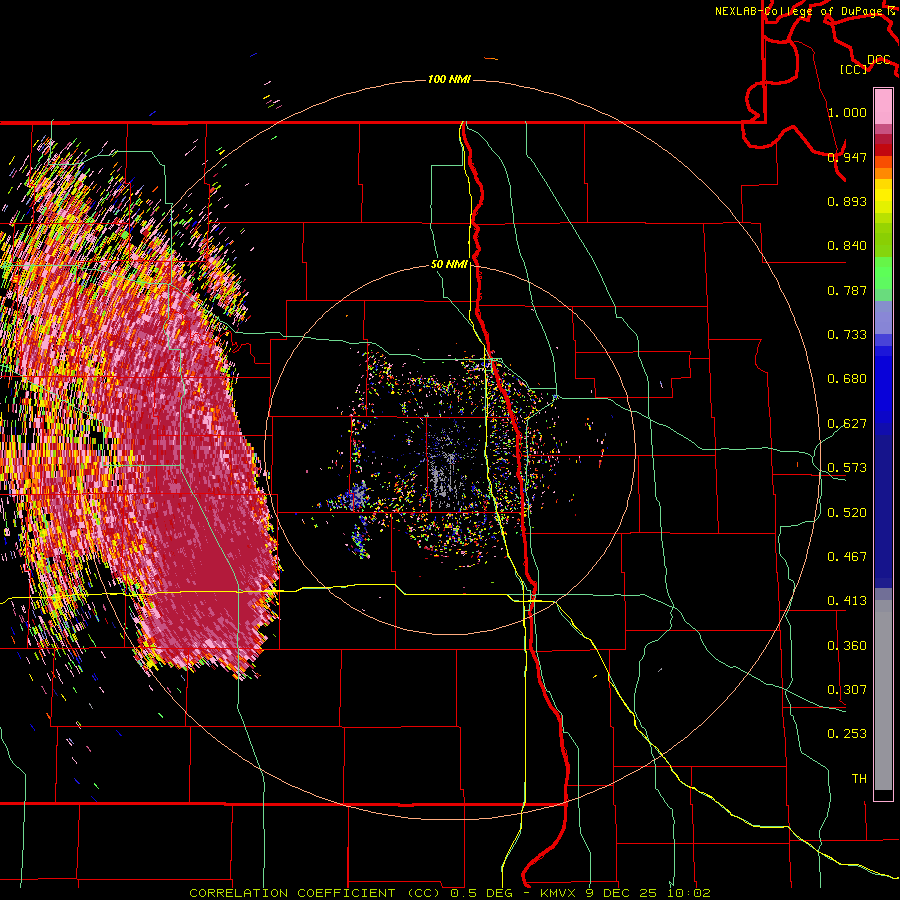The image size is (900, 900).
Task: Click the 0.893 scale value
Action: click(x=847, y=201)
